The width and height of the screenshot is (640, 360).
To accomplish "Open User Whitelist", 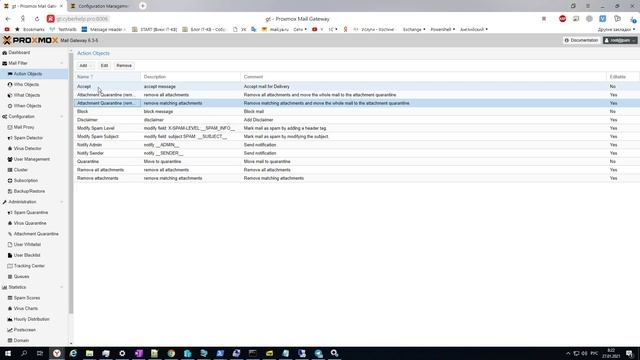I will (x=27, y=244).
